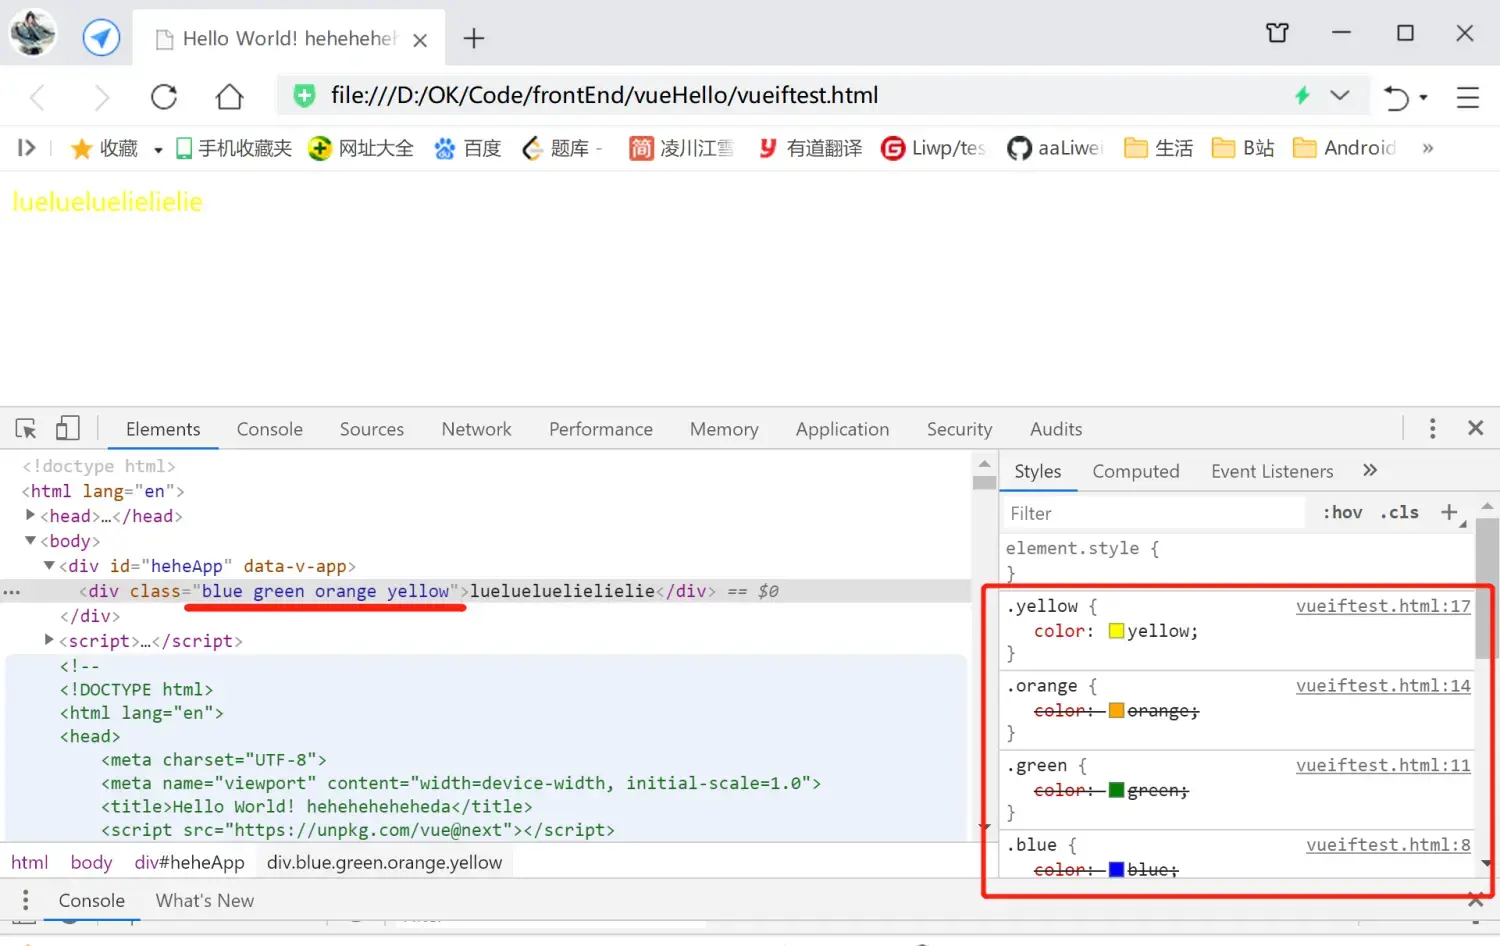
Task: Switch to Application DevTools tab
Action: pos(843,429)
